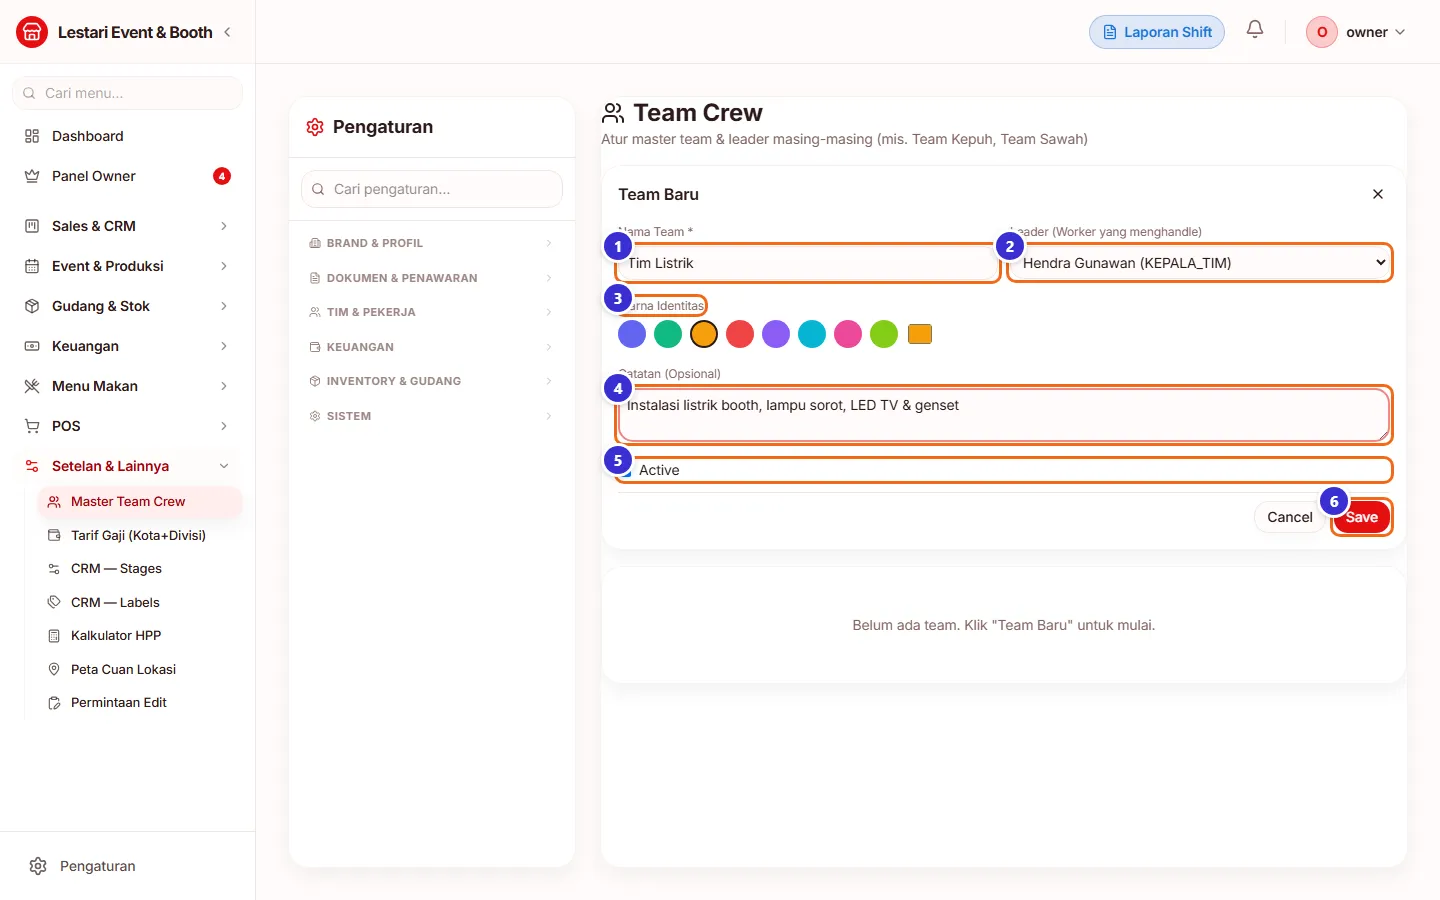This screenshot has width=1440, height=900.
Task: Click the CRM — Stages icon
Action: coord(54,569)
